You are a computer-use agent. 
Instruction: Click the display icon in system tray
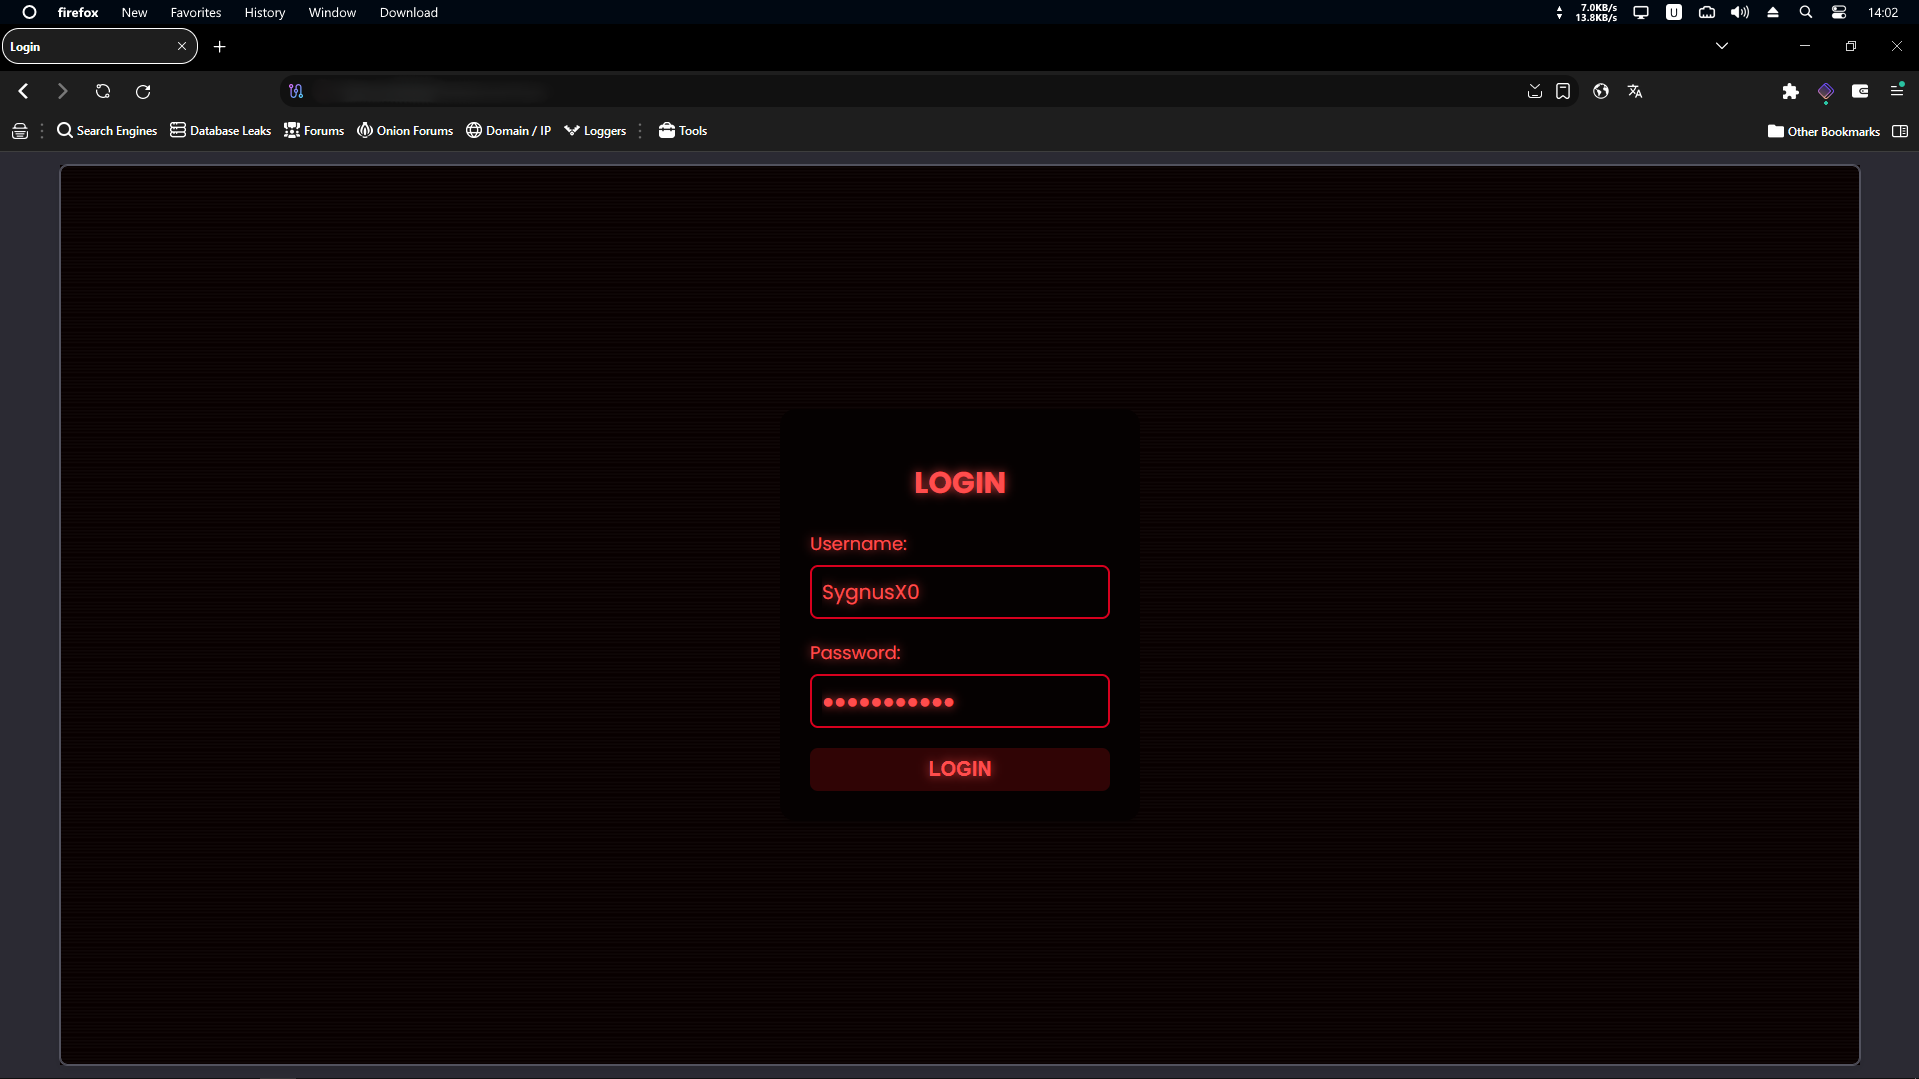coord(1641,12)
